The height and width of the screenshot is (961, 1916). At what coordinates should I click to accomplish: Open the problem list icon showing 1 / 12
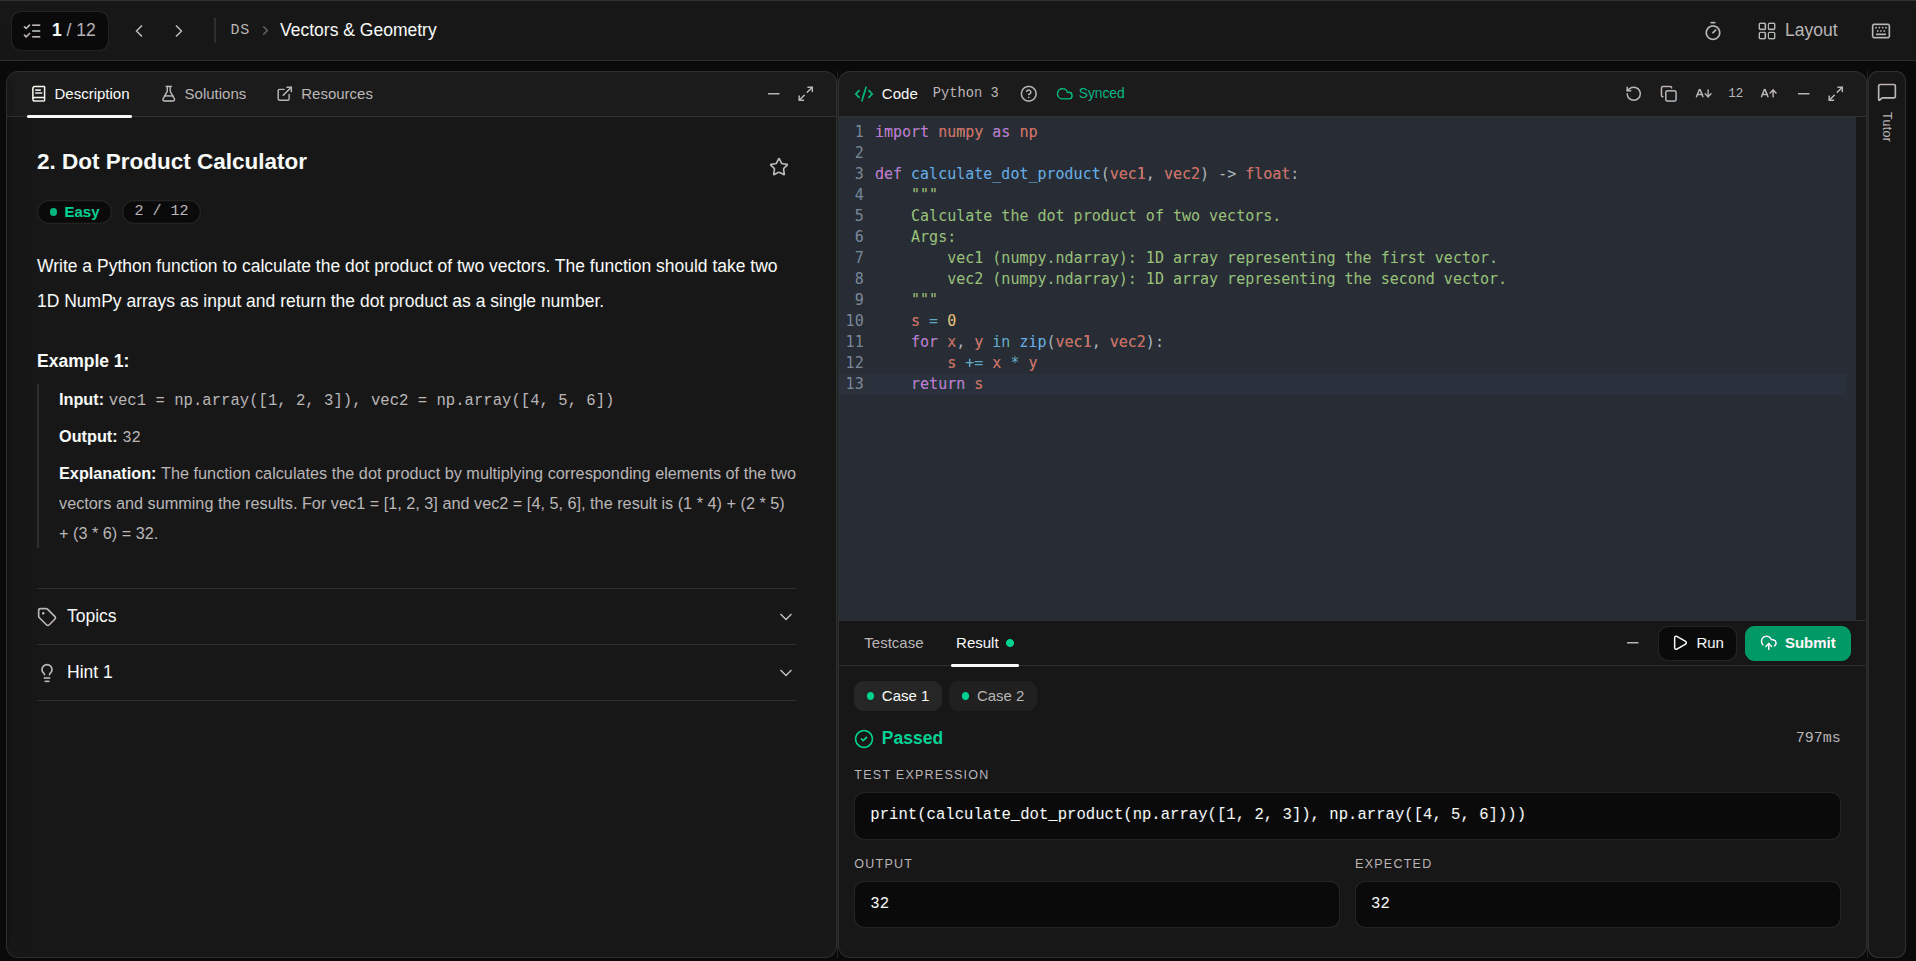(x=59, y=31)
